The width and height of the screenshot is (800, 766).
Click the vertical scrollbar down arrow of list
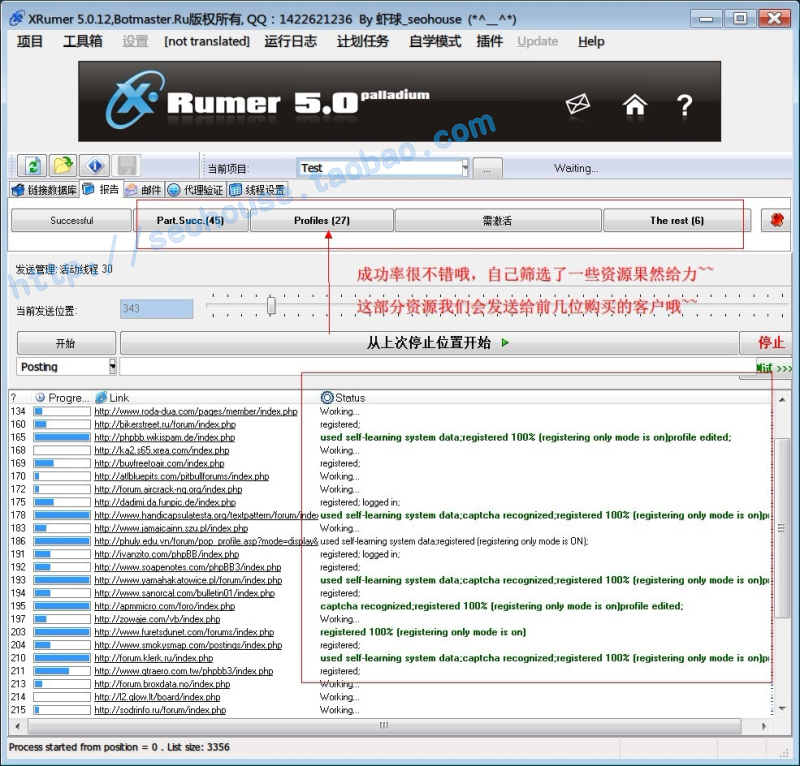(x=782, y=709)
